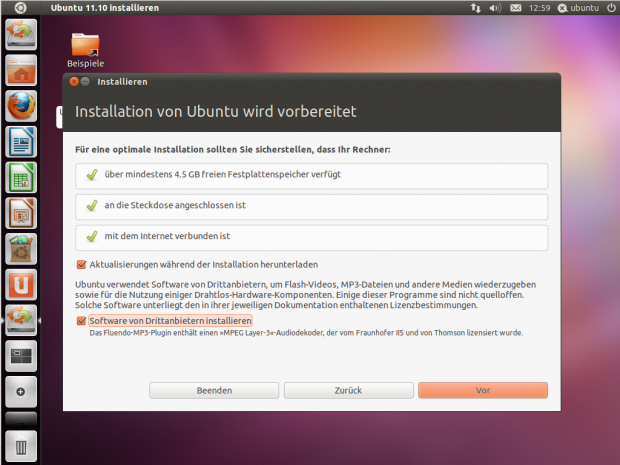The image size is (620, 465).
Task: Toggle Aktualisierungen während der Installation herunterladen
Action: [197, 265]
